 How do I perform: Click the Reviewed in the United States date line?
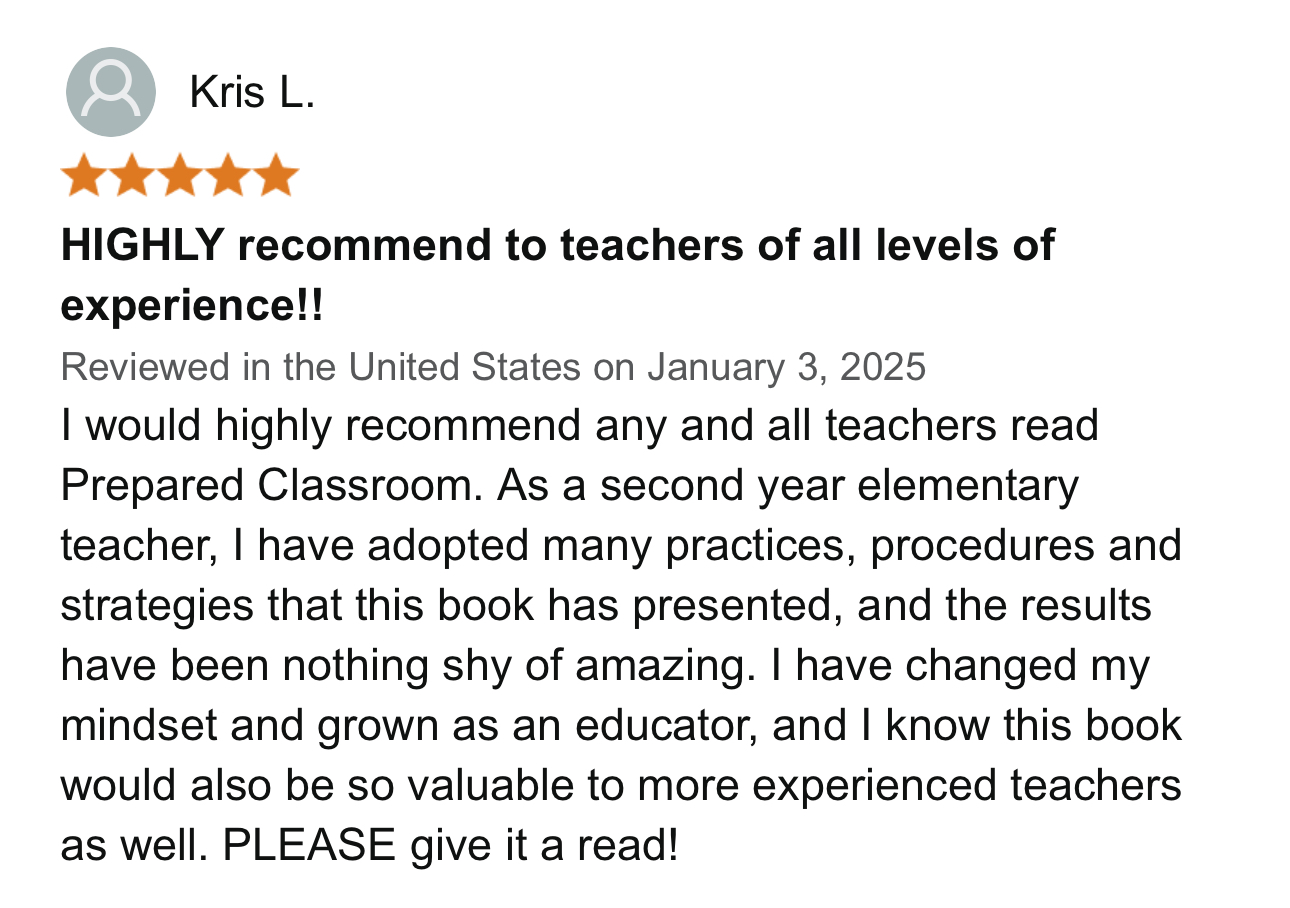pos(494,367)
